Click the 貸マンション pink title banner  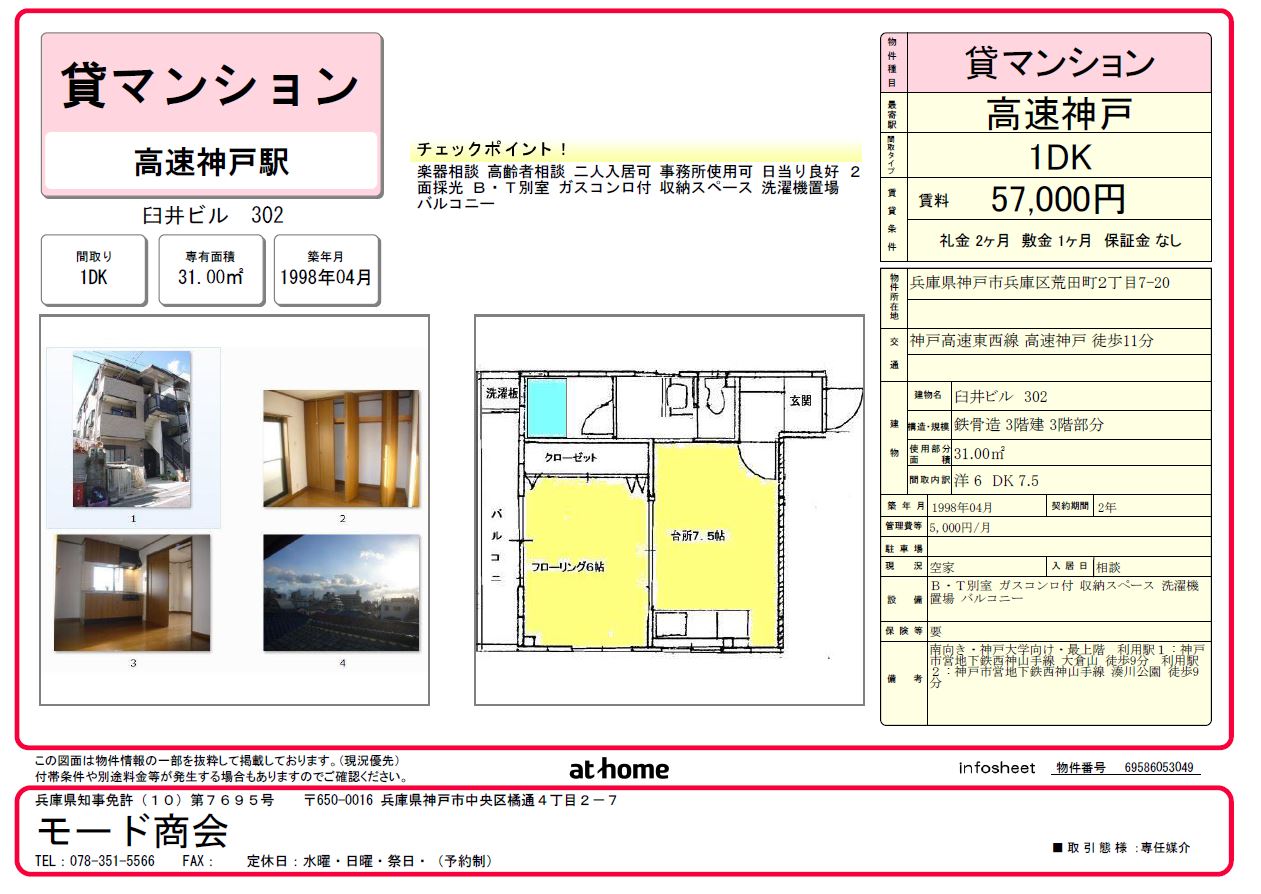(x=211, y=85)
